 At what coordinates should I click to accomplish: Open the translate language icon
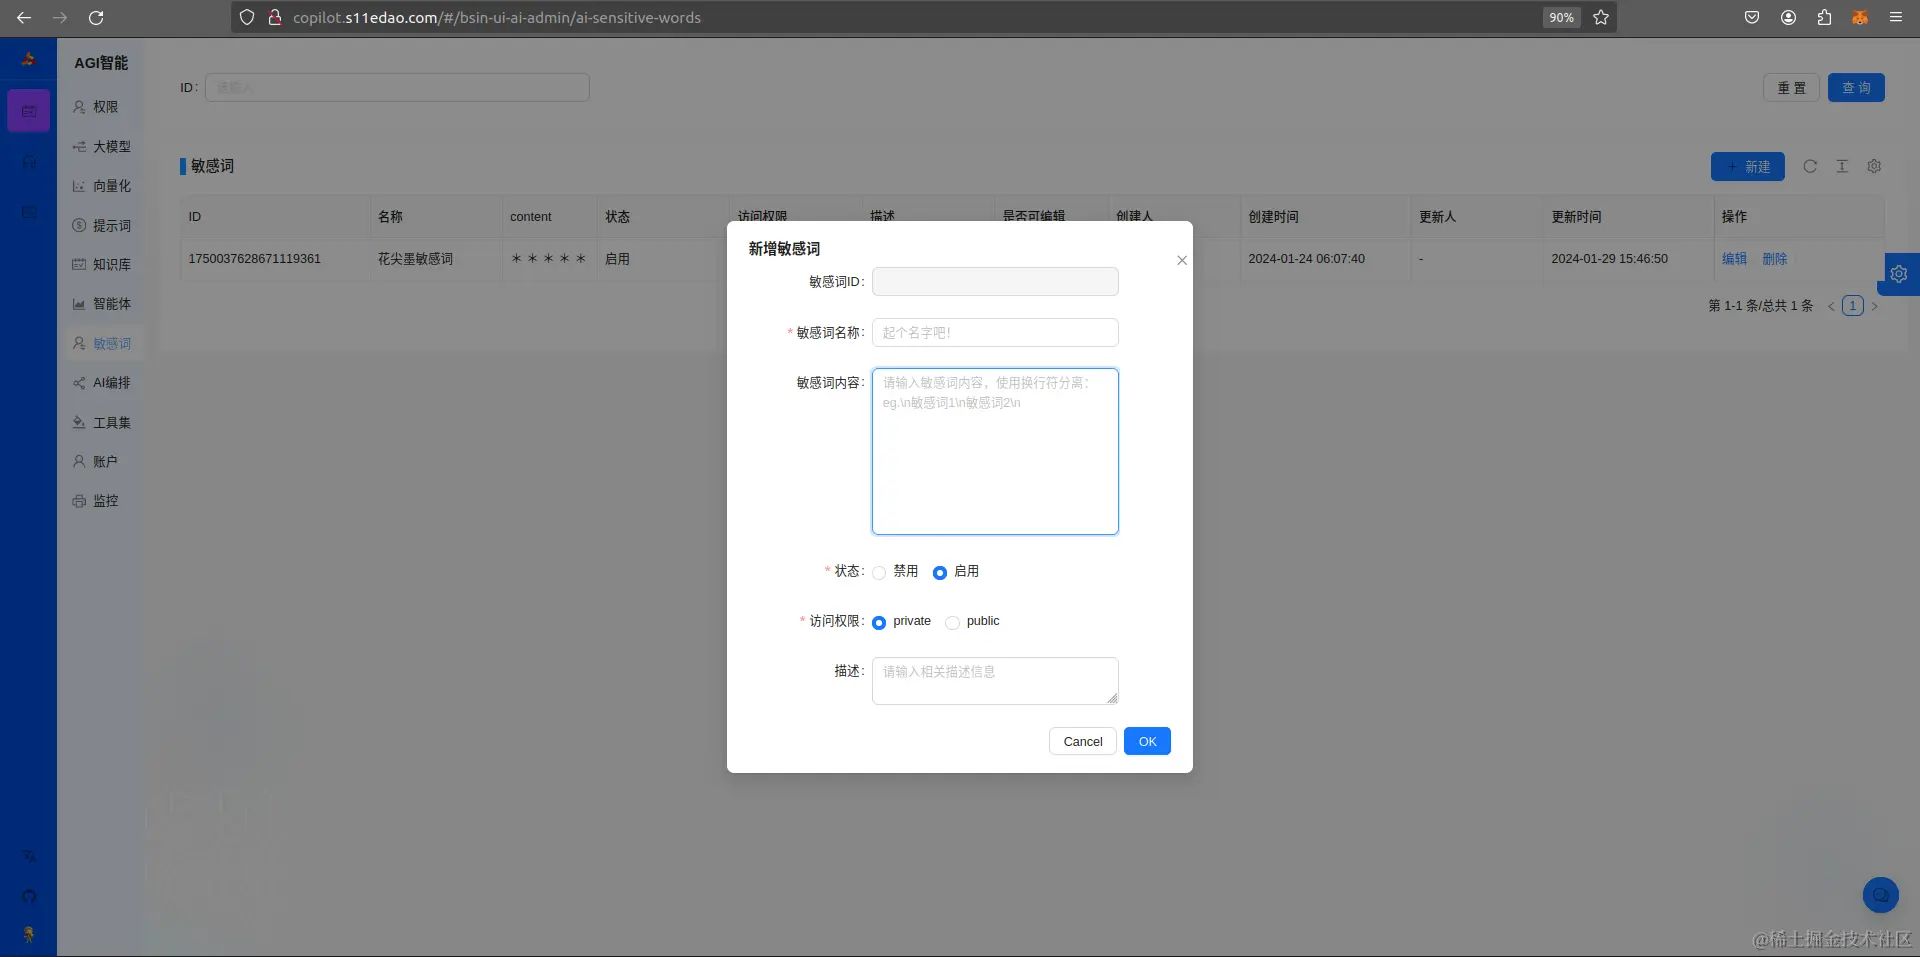coord(29,856)
